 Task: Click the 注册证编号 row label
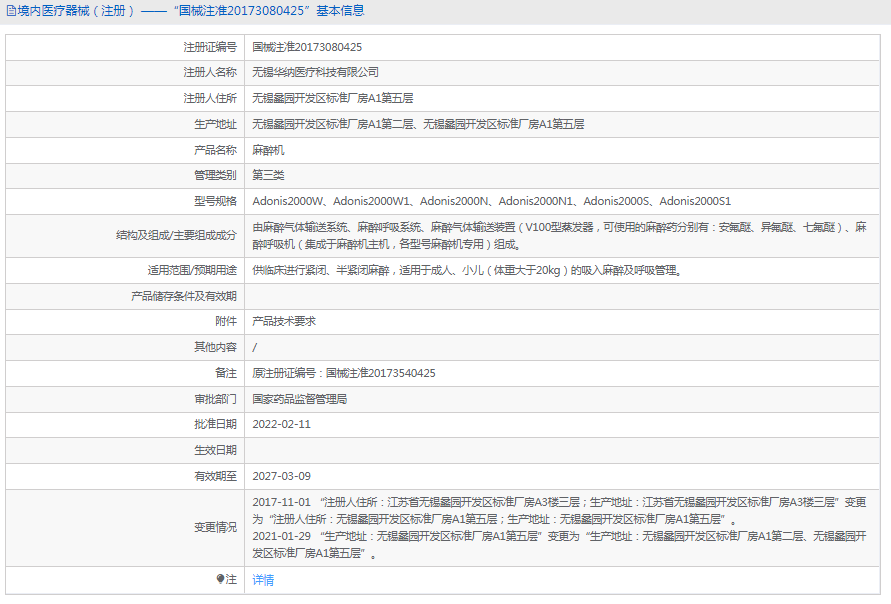click(x=210, y=47)
